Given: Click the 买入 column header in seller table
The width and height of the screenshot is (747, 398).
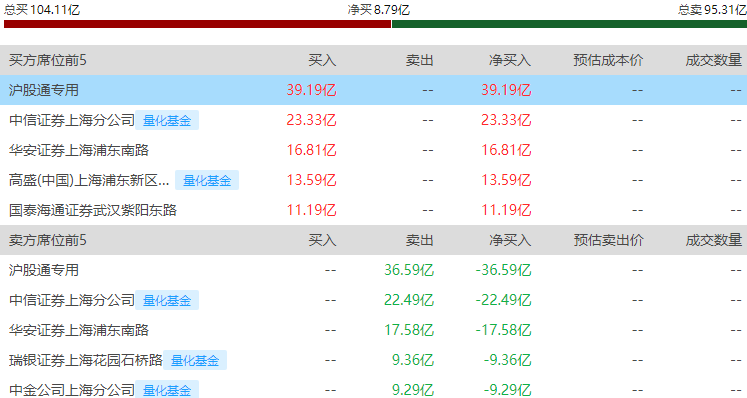Looking at the screenshot, I should [x=322, y=240].
